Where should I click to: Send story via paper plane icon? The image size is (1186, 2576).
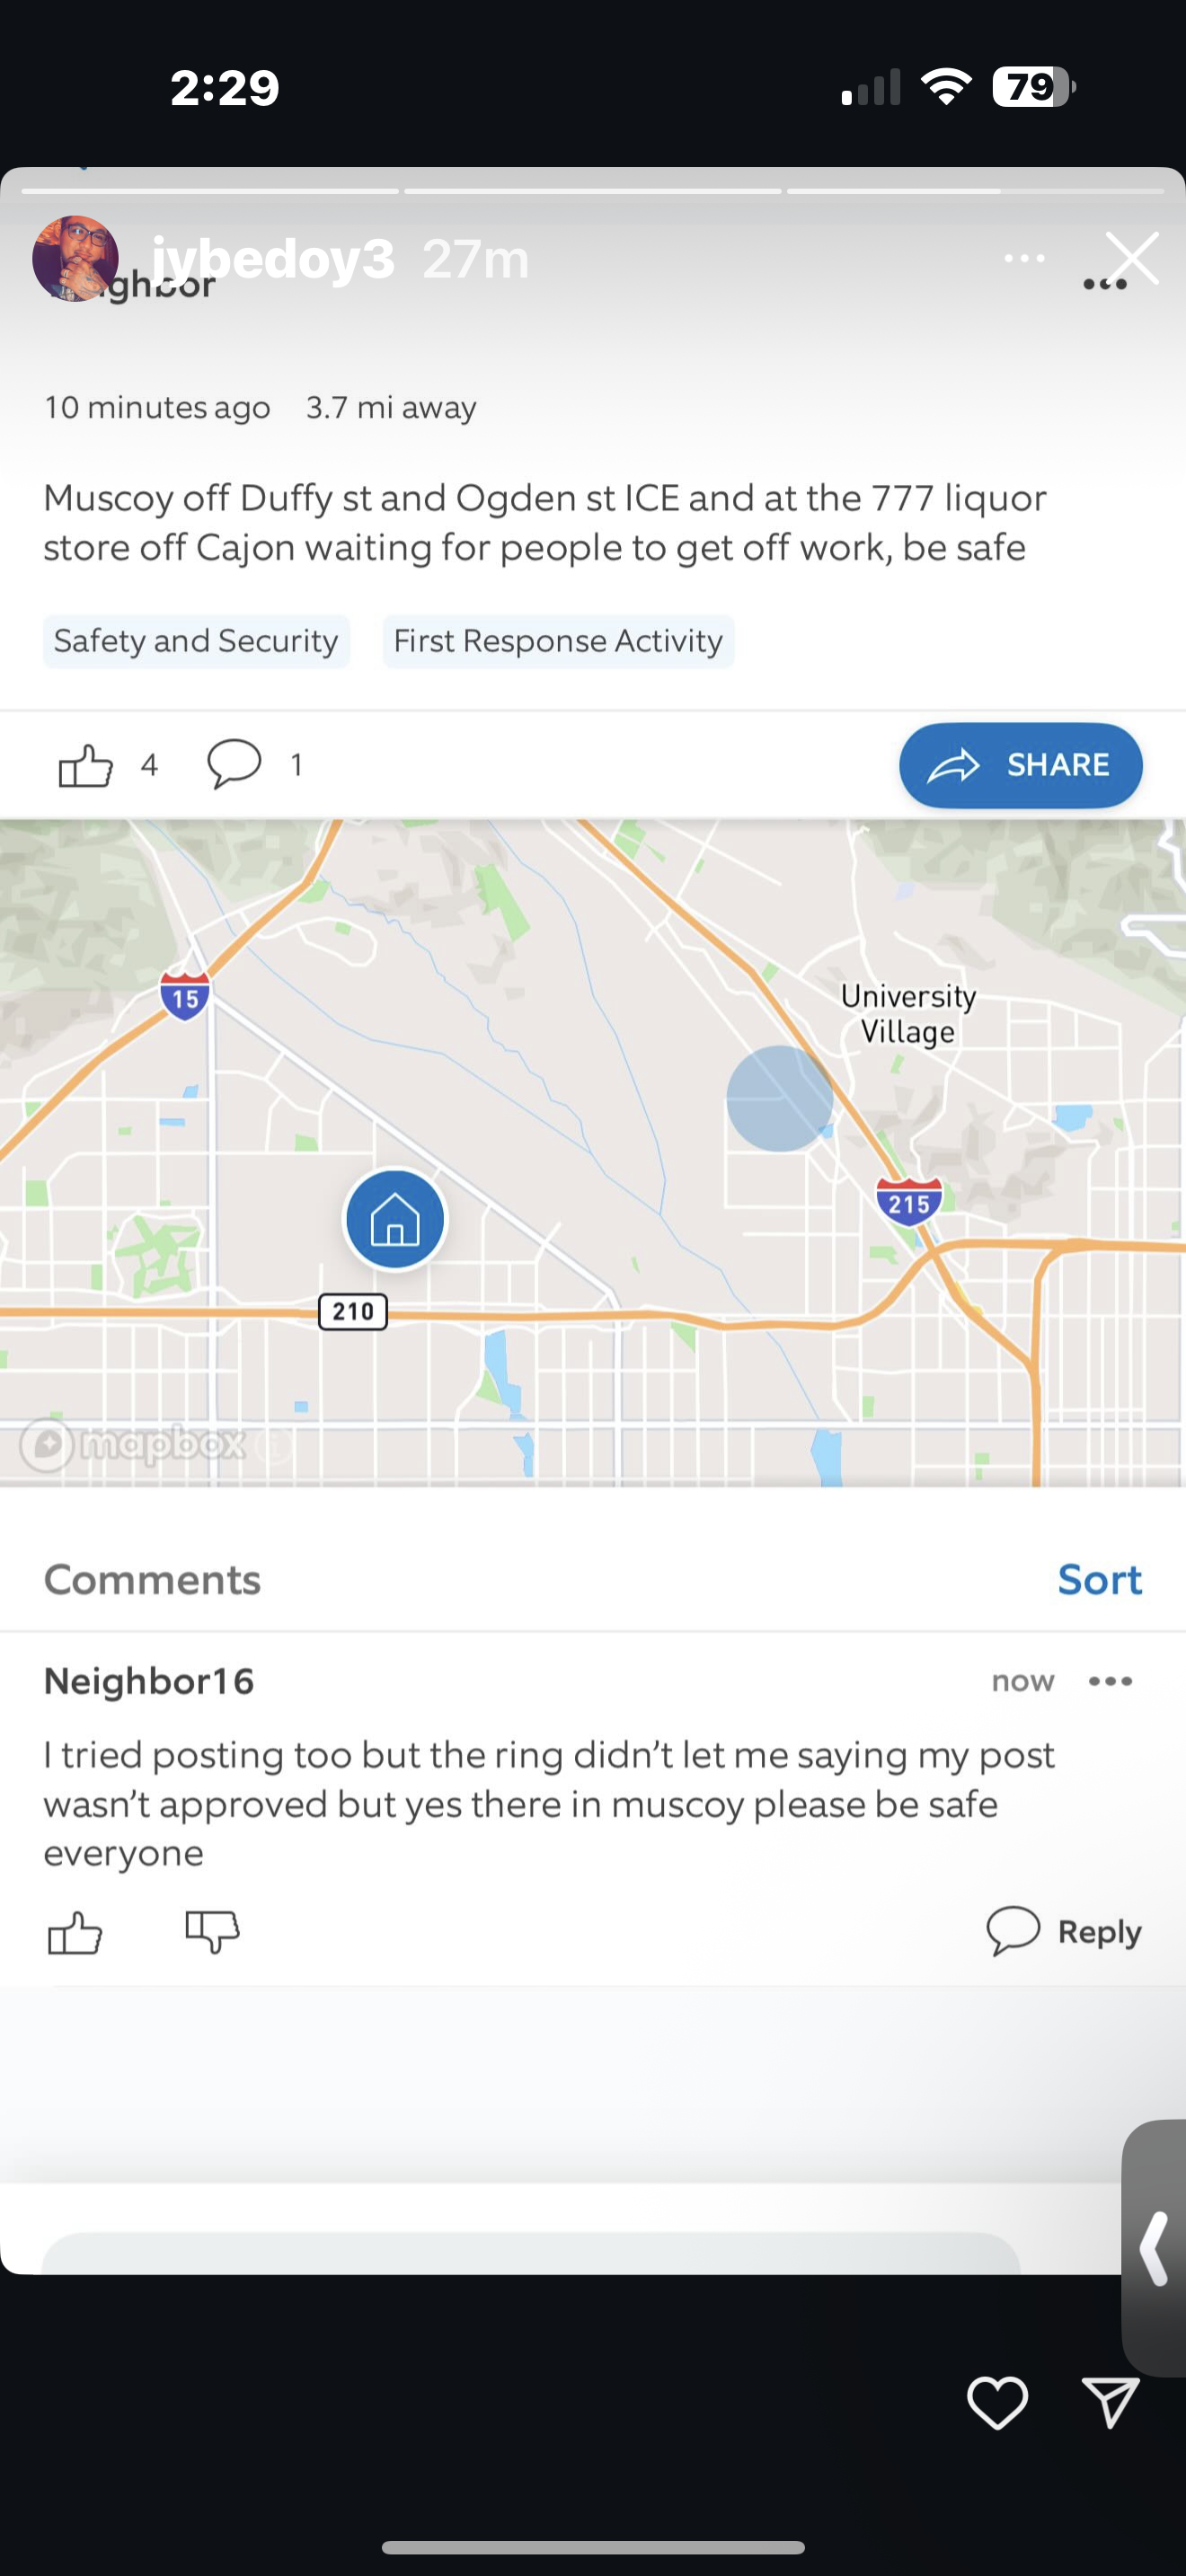point(1110,2402)
